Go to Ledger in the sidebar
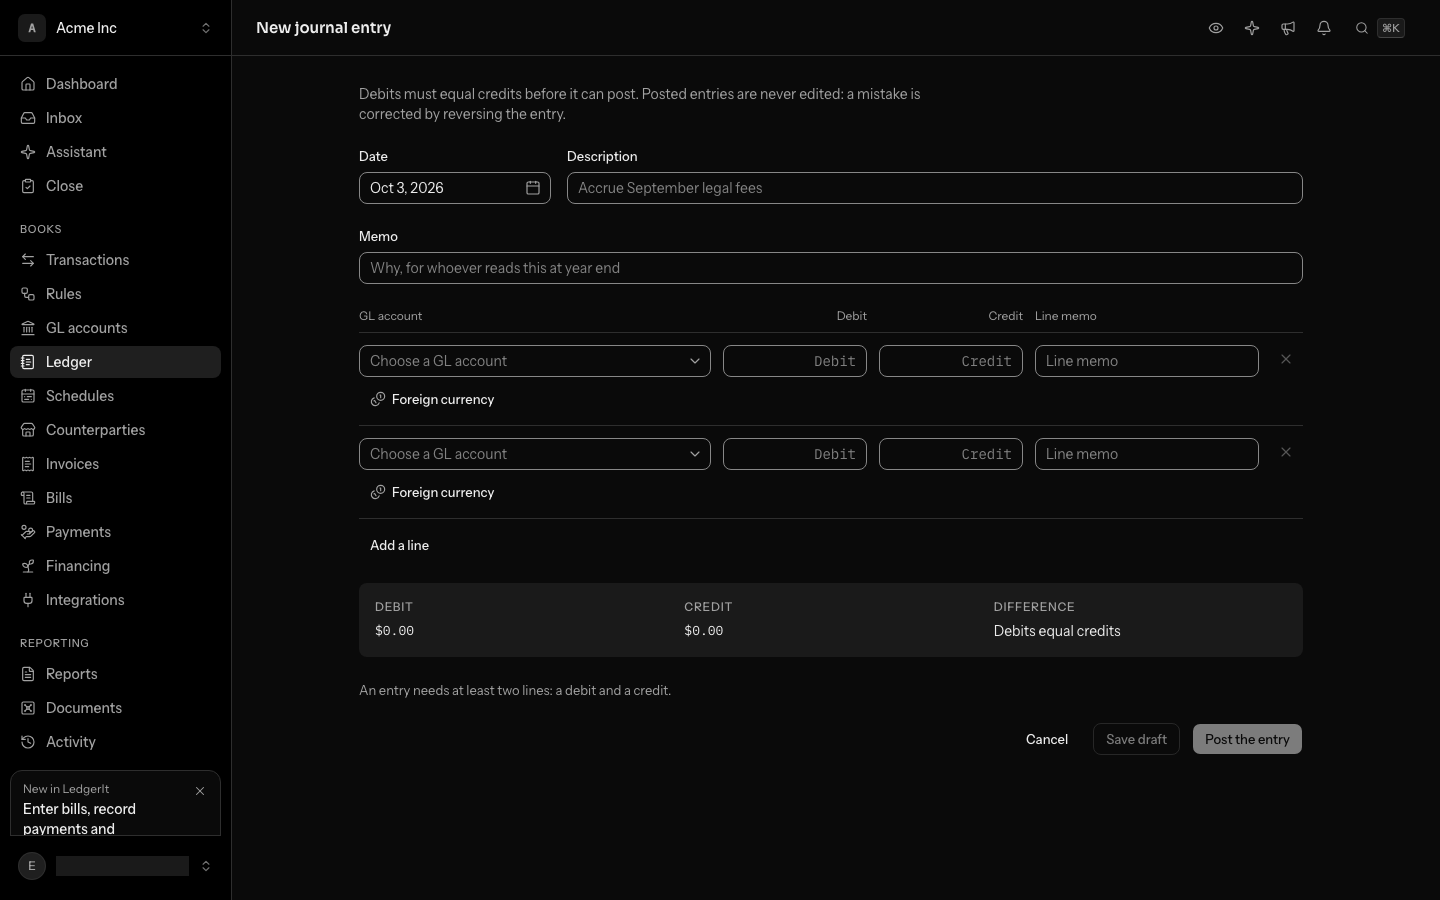1440x900 pixels. click(x=115, y=362)
